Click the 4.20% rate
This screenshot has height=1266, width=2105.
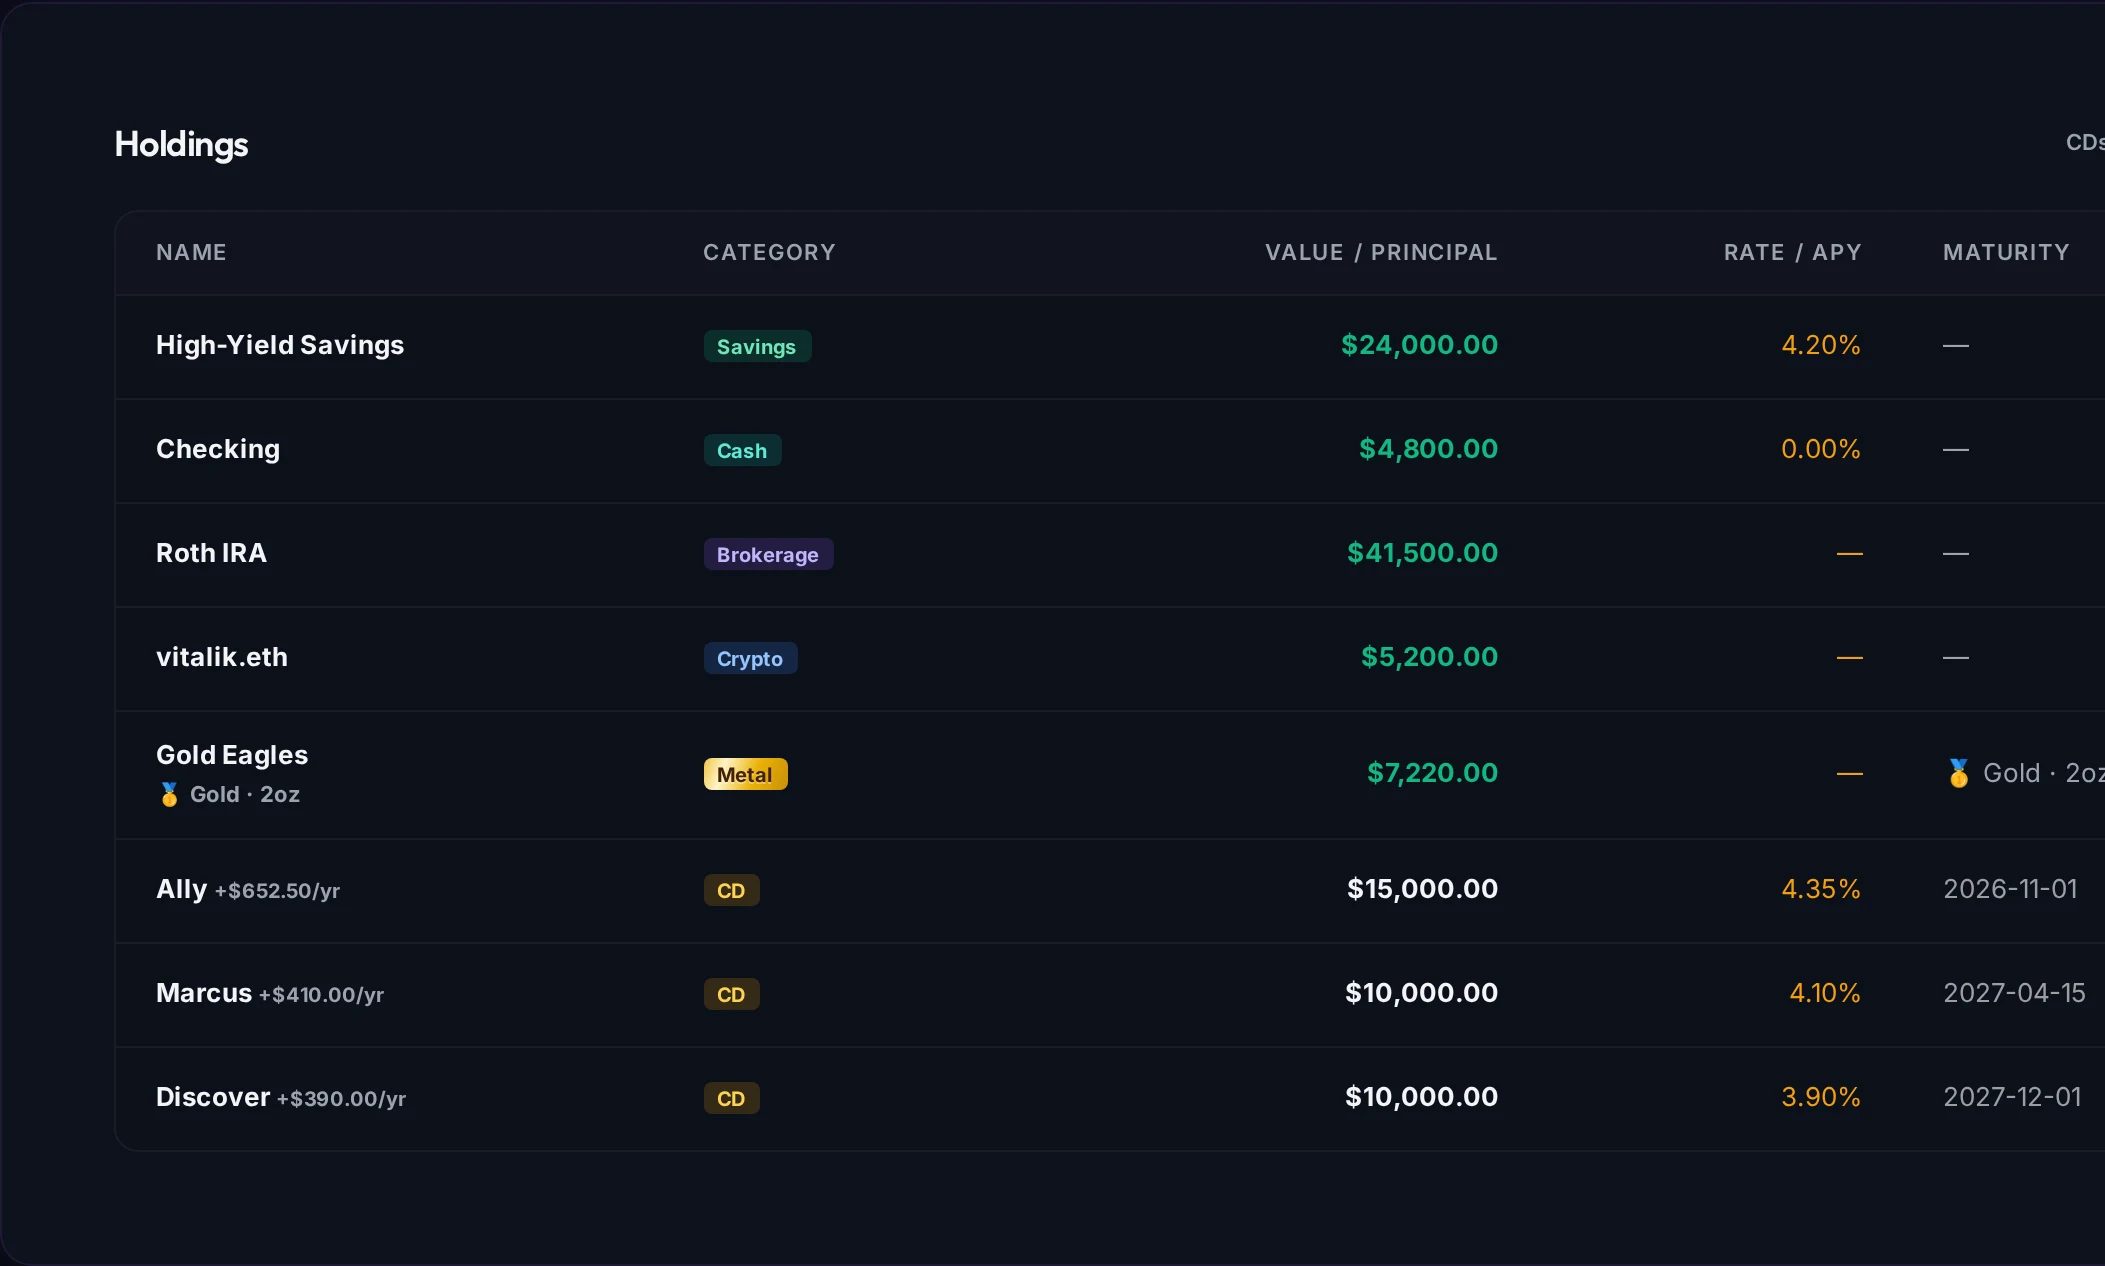pyautogui.click(x=1821, y=345)
